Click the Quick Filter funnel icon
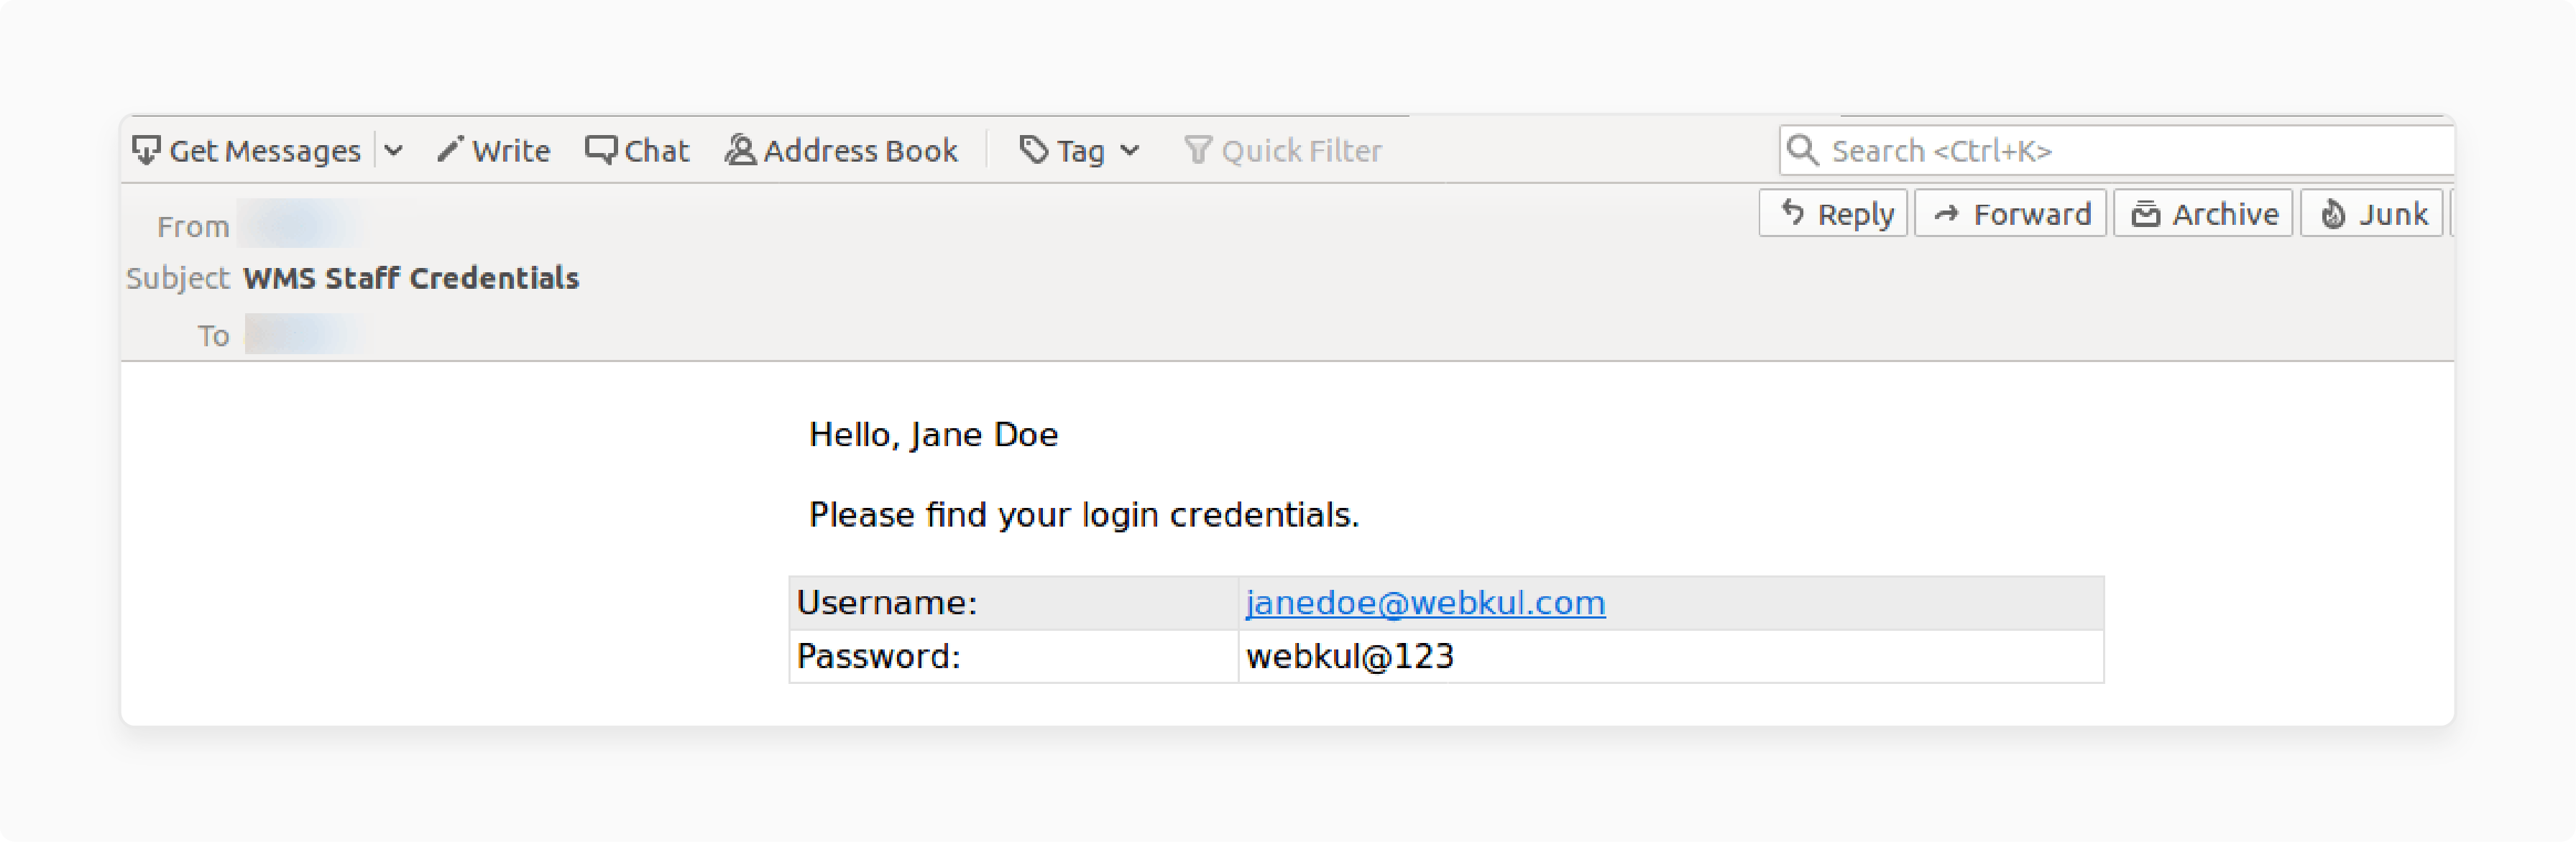The height and width of the screenshot is (842, 2576). 1197,151
